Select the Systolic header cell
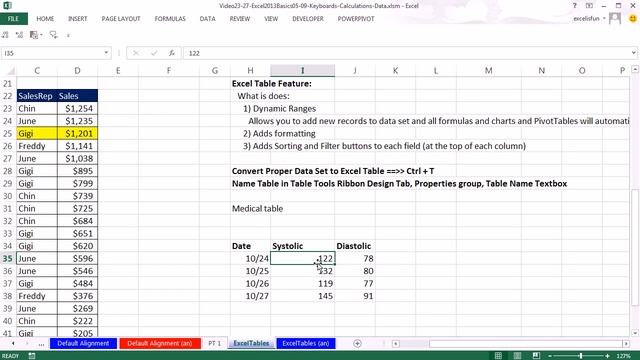The image size is (640, 360). pos(302,246)
